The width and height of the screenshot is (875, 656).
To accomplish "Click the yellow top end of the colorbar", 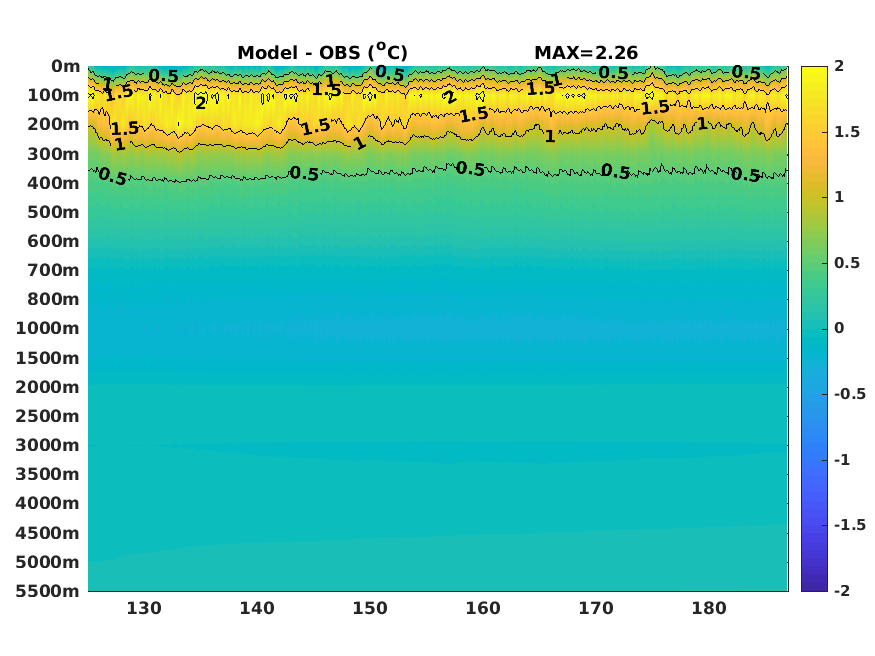I will [814, 71].
